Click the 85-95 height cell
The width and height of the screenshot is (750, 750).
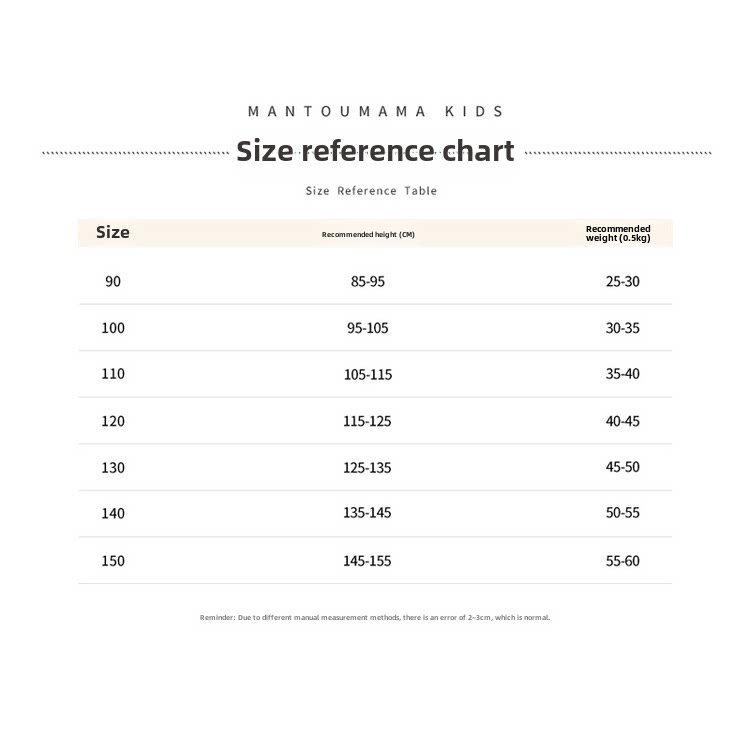[x=368, y=282]
